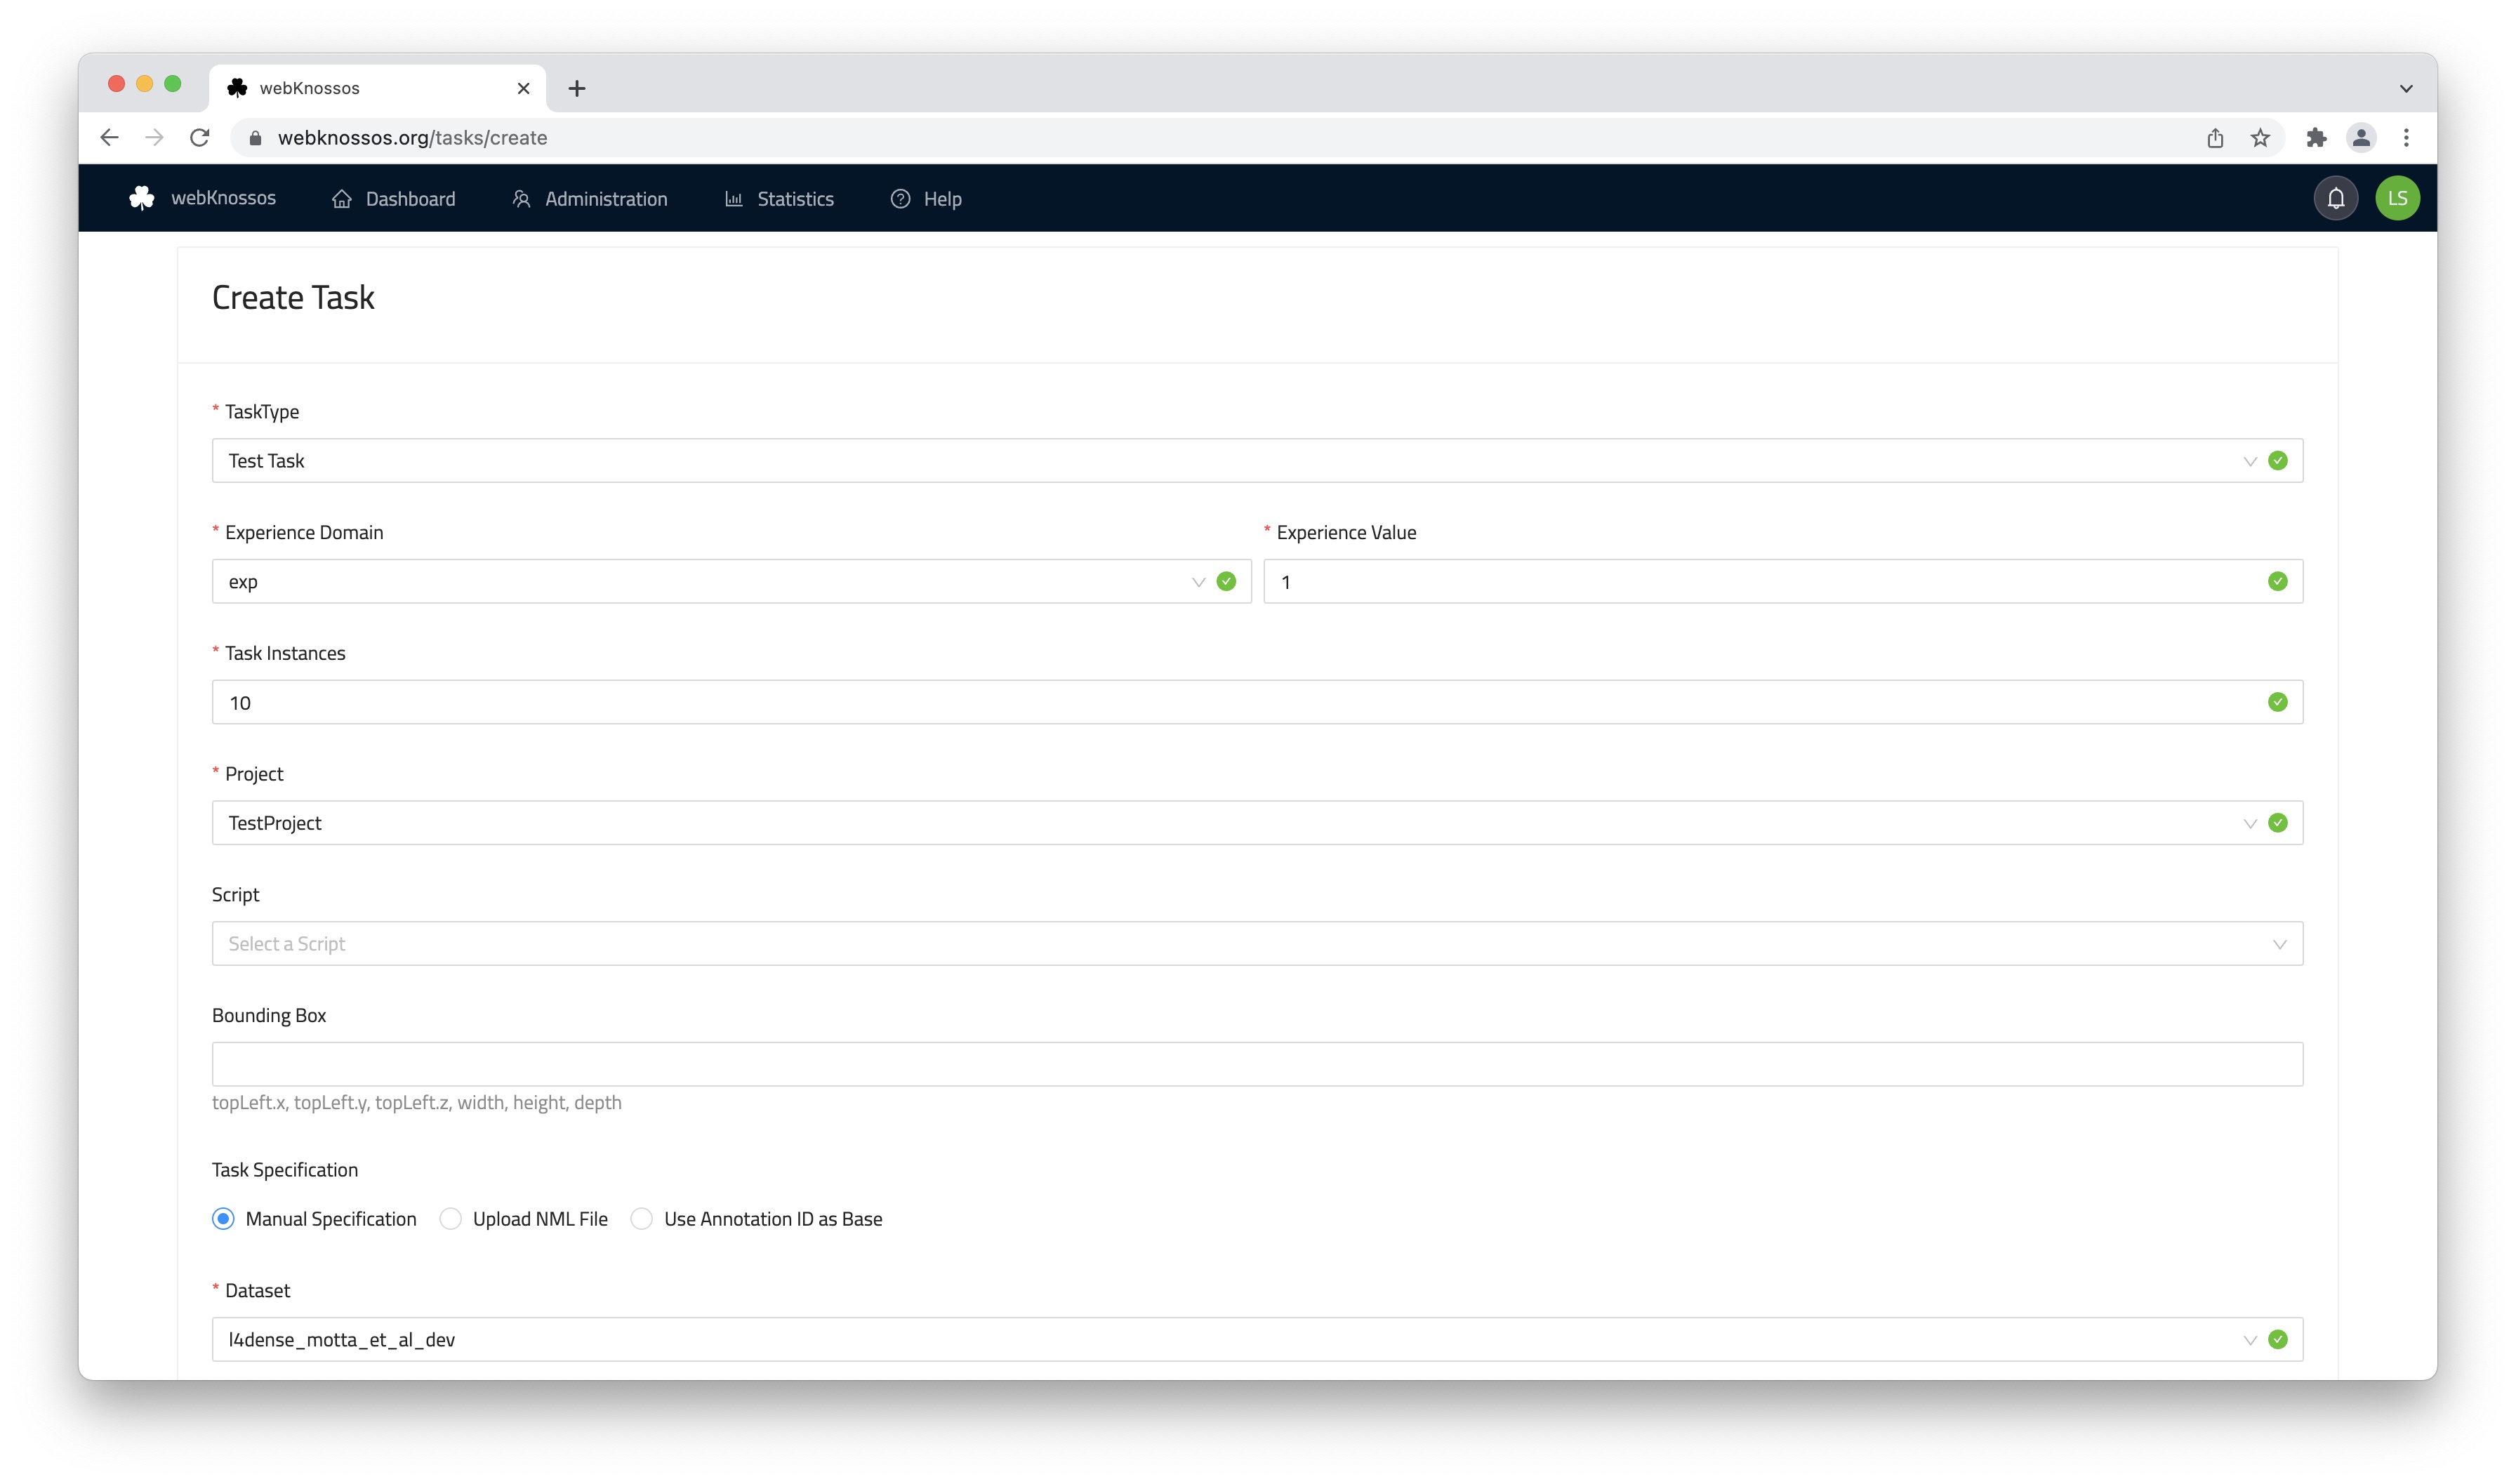Click the TaskType green validation checkmark
The width and height of the screenshot is (2516, 1484).
pyautogui.click(x=2277, y=461)
